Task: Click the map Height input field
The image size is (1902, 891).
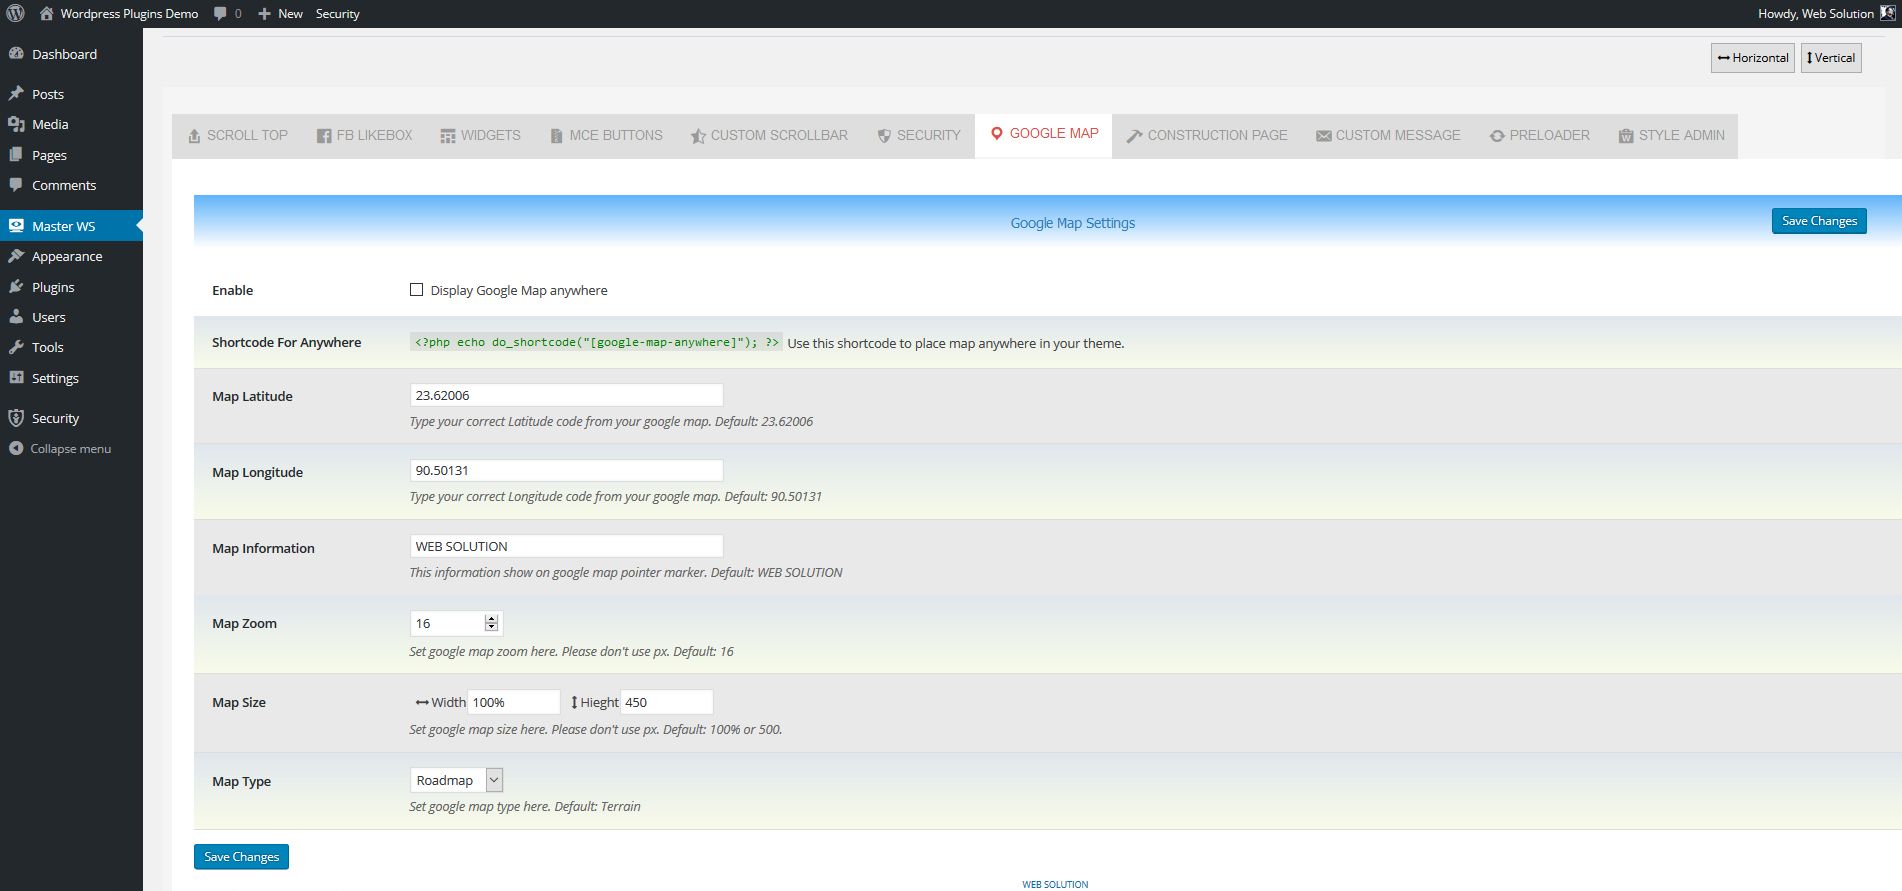Action: [667, 702]
